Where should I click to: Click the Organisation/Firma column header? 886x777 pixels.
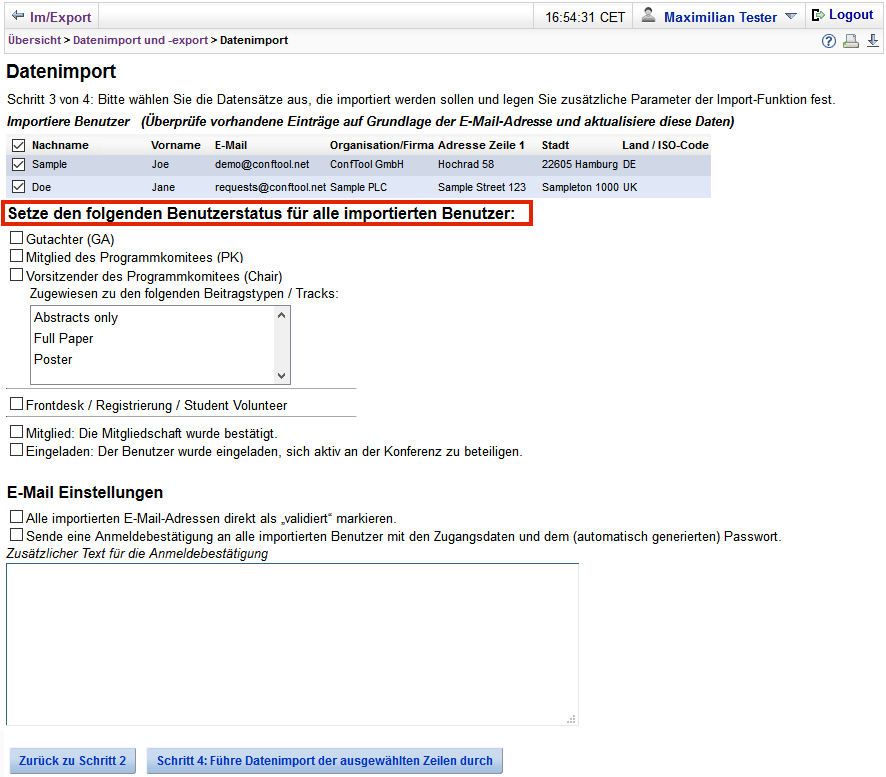pyautogui.click(x=382, y=145)
